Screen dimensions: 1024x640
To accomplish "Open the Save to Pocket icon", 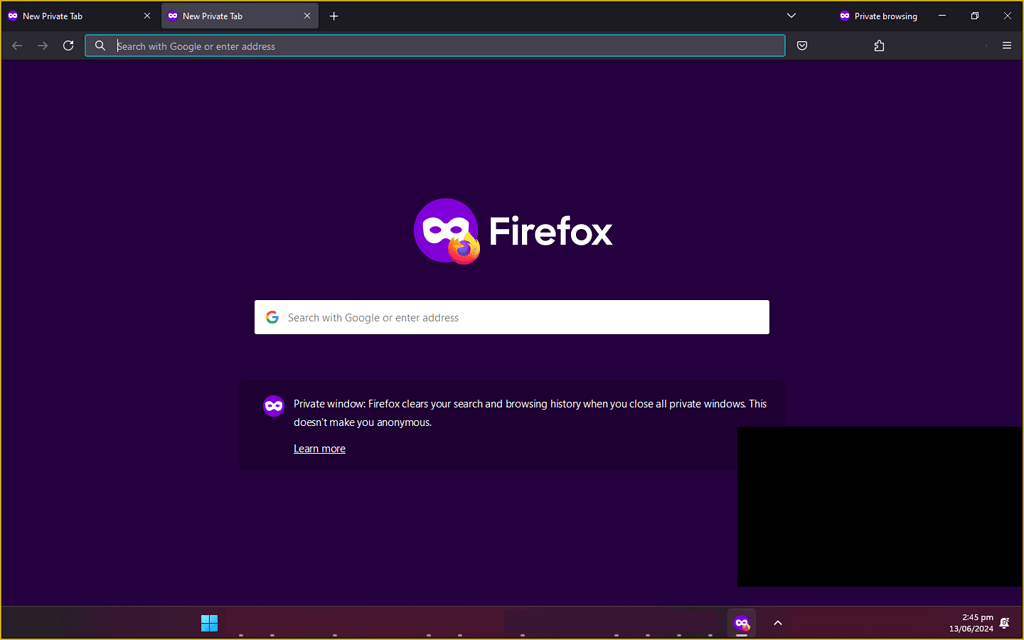I will coord(802,45).
